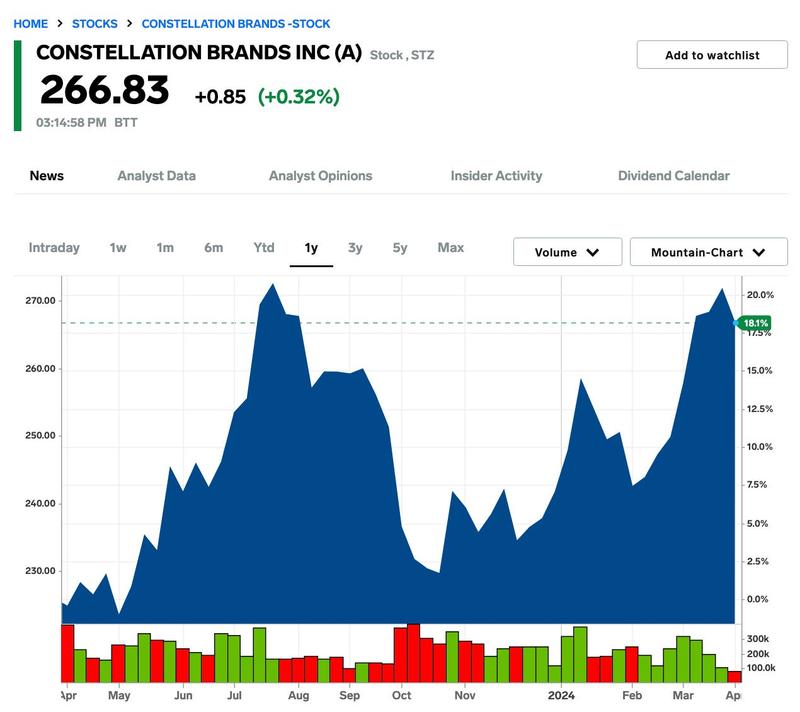The image size is (800, 712).
Task: Click the Oct label on time axis
Action: 402,696
